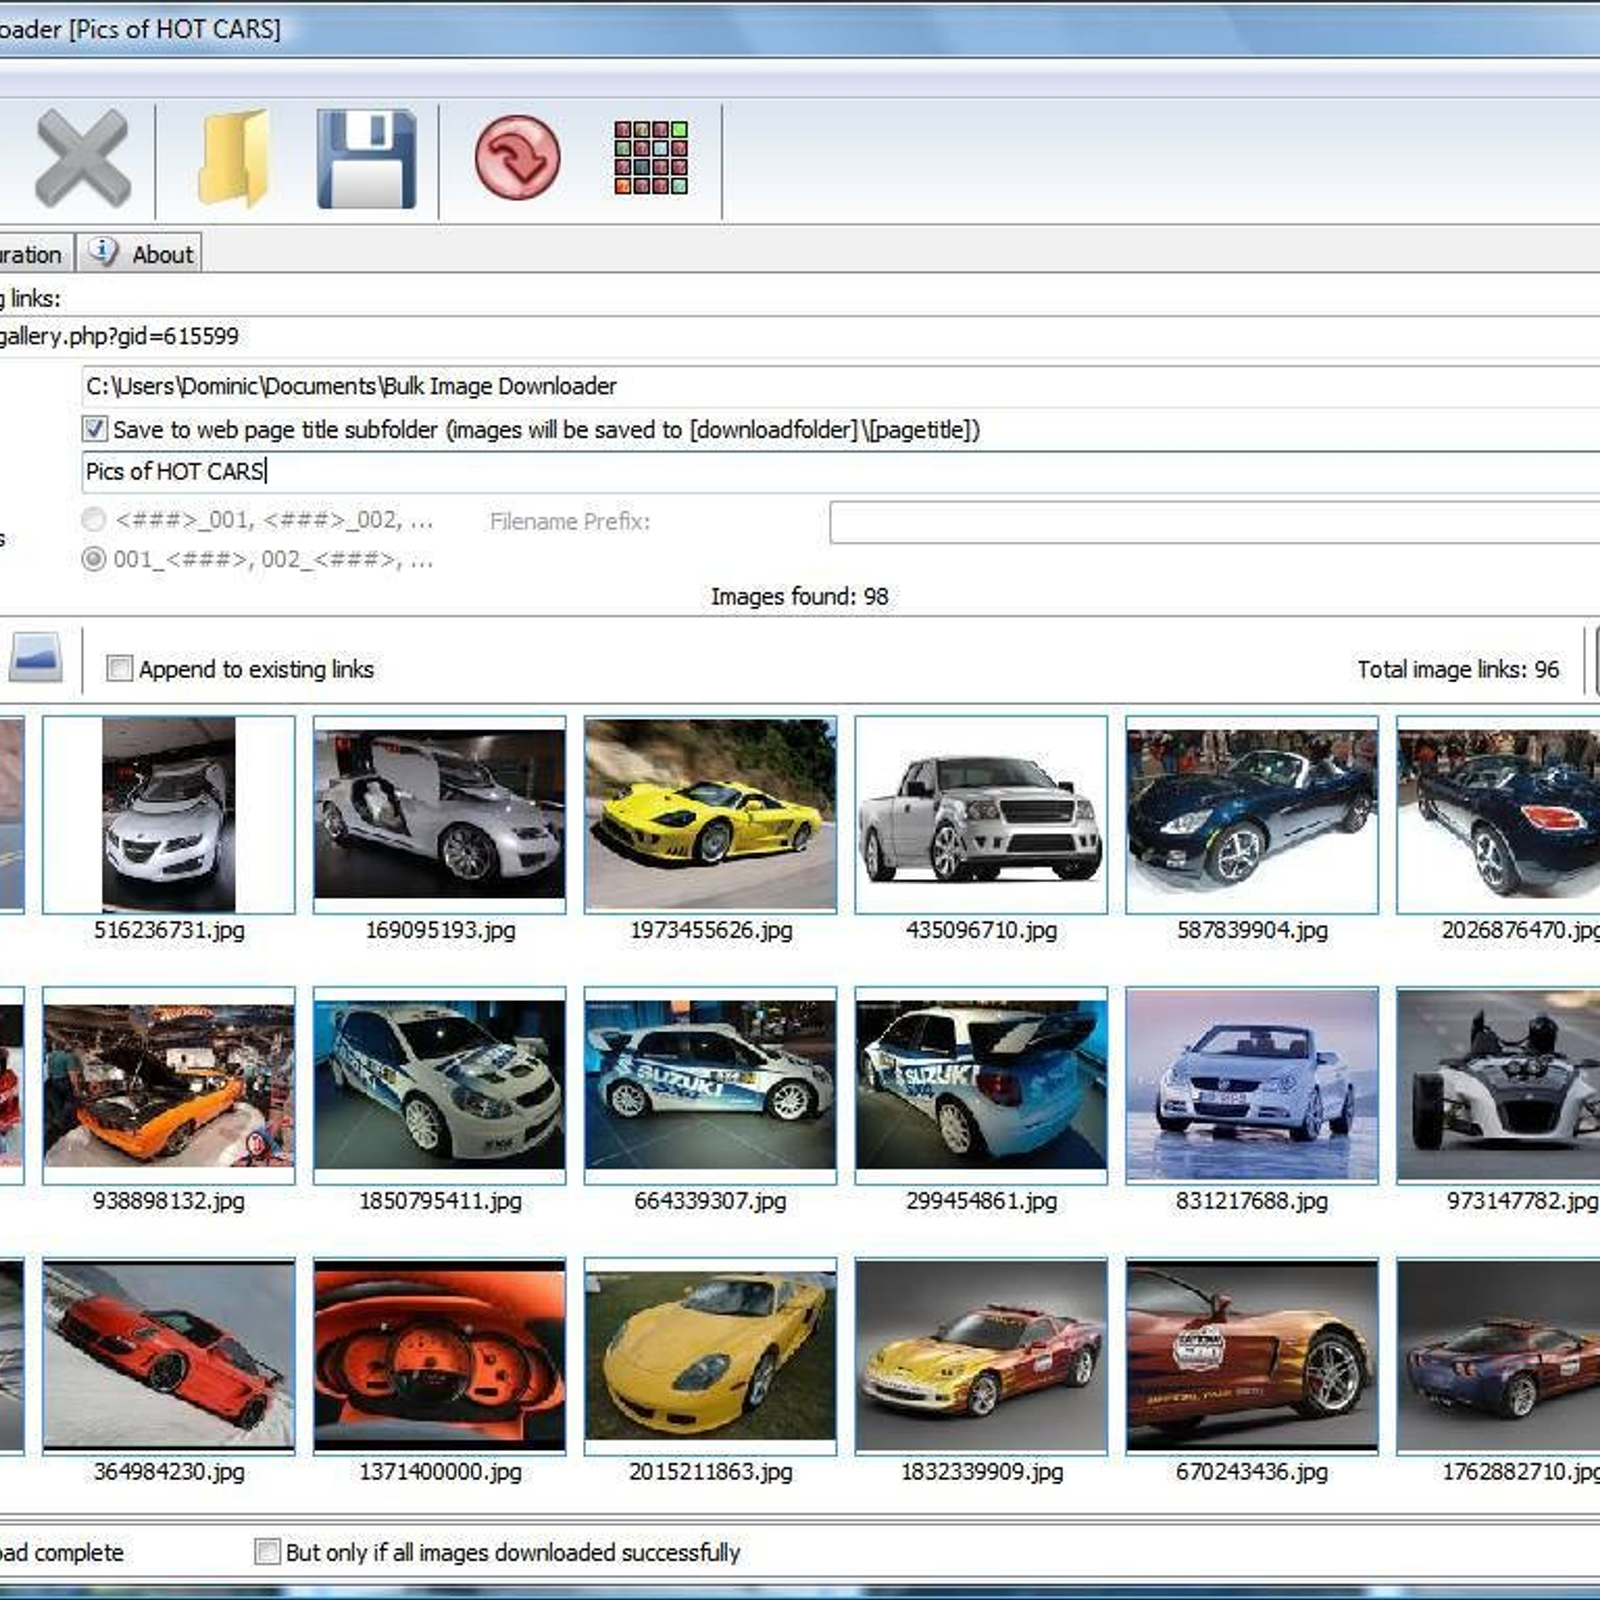Image resolution: width=1600 pixels, height=1600 pixels.
Task: Select orange car thumbnail 938898132.jpg
Action: pyautogui.click(x=169, y=1085)
